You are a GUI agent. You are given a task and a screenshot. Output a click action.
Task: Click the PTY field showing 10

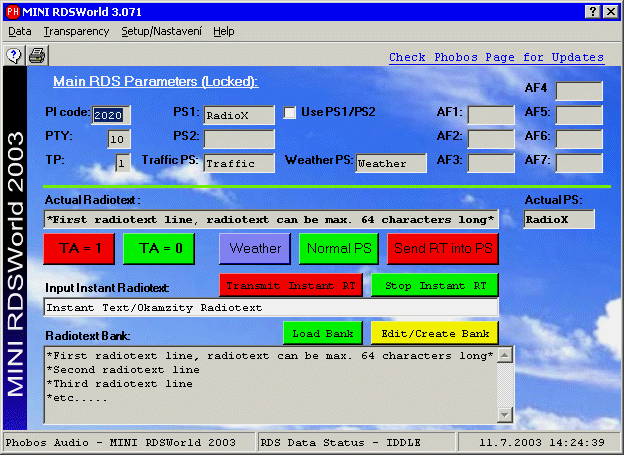[x=119, y=139]
